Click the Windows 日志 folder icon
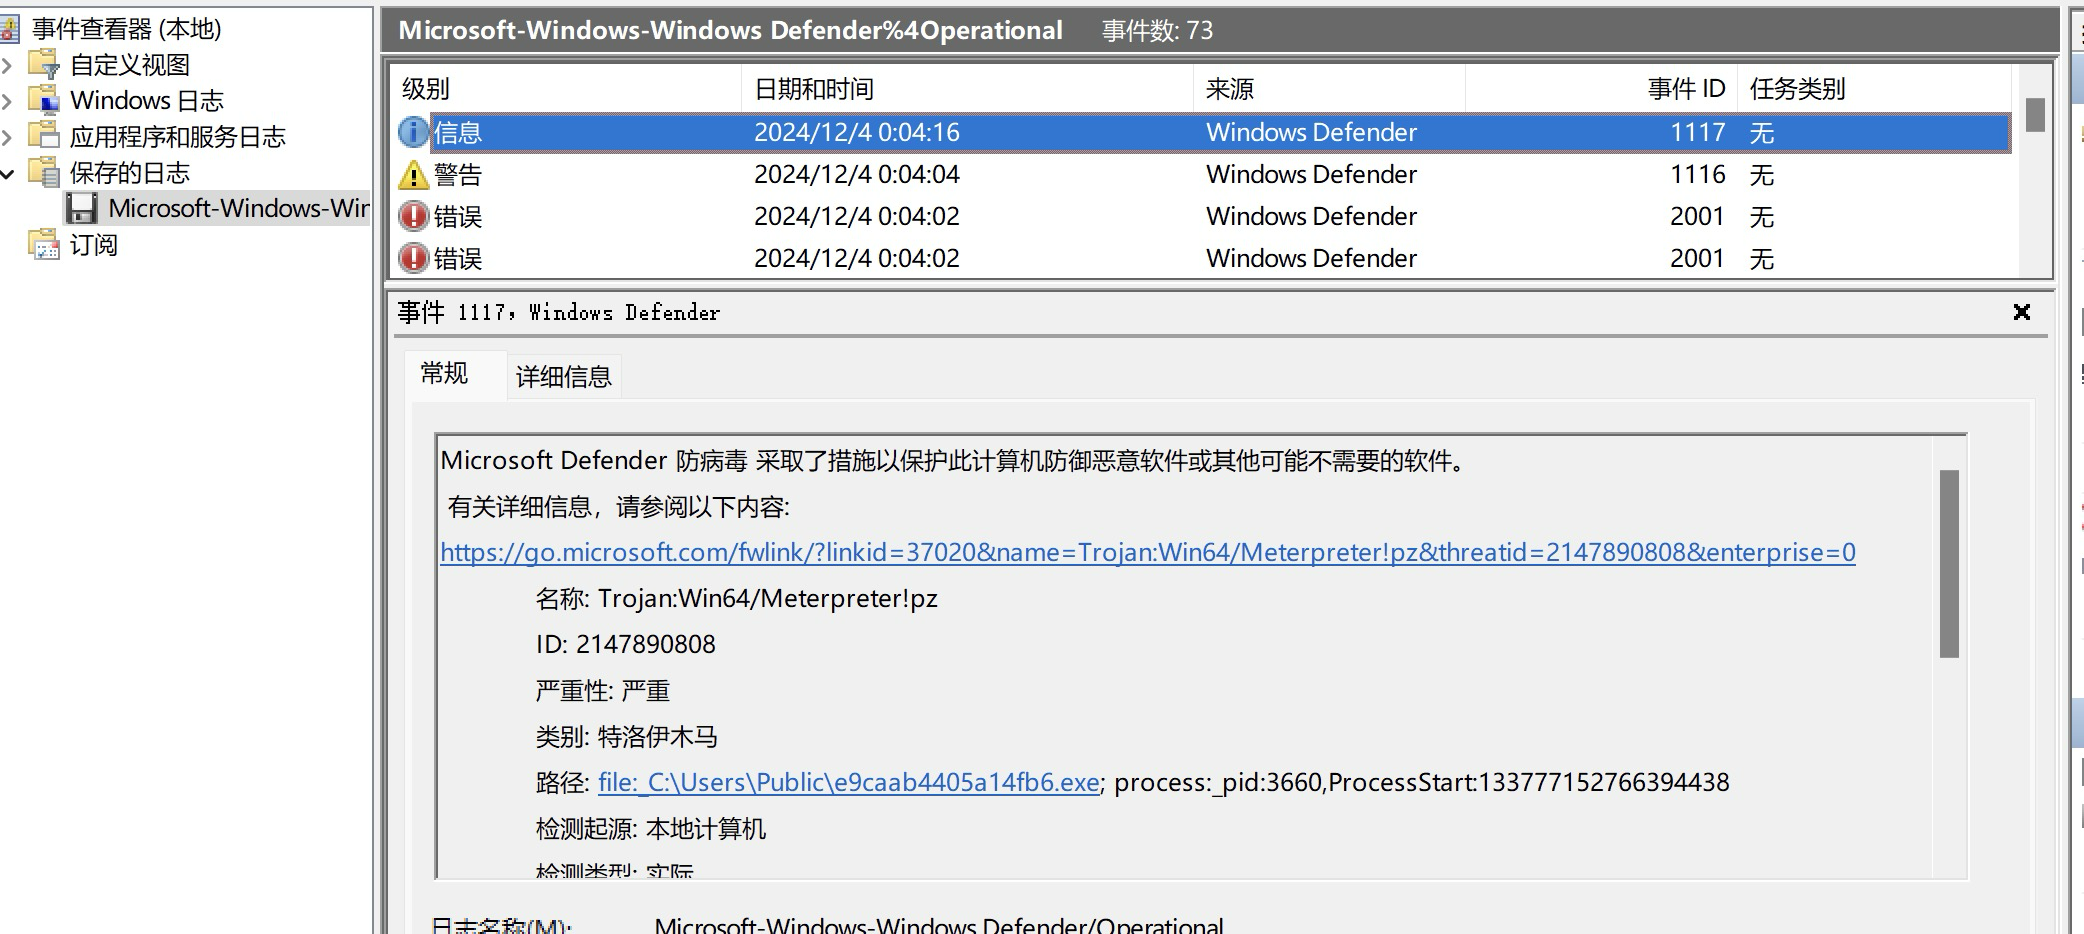Screen dimensions: 2084x934 (x=44, y=101)
